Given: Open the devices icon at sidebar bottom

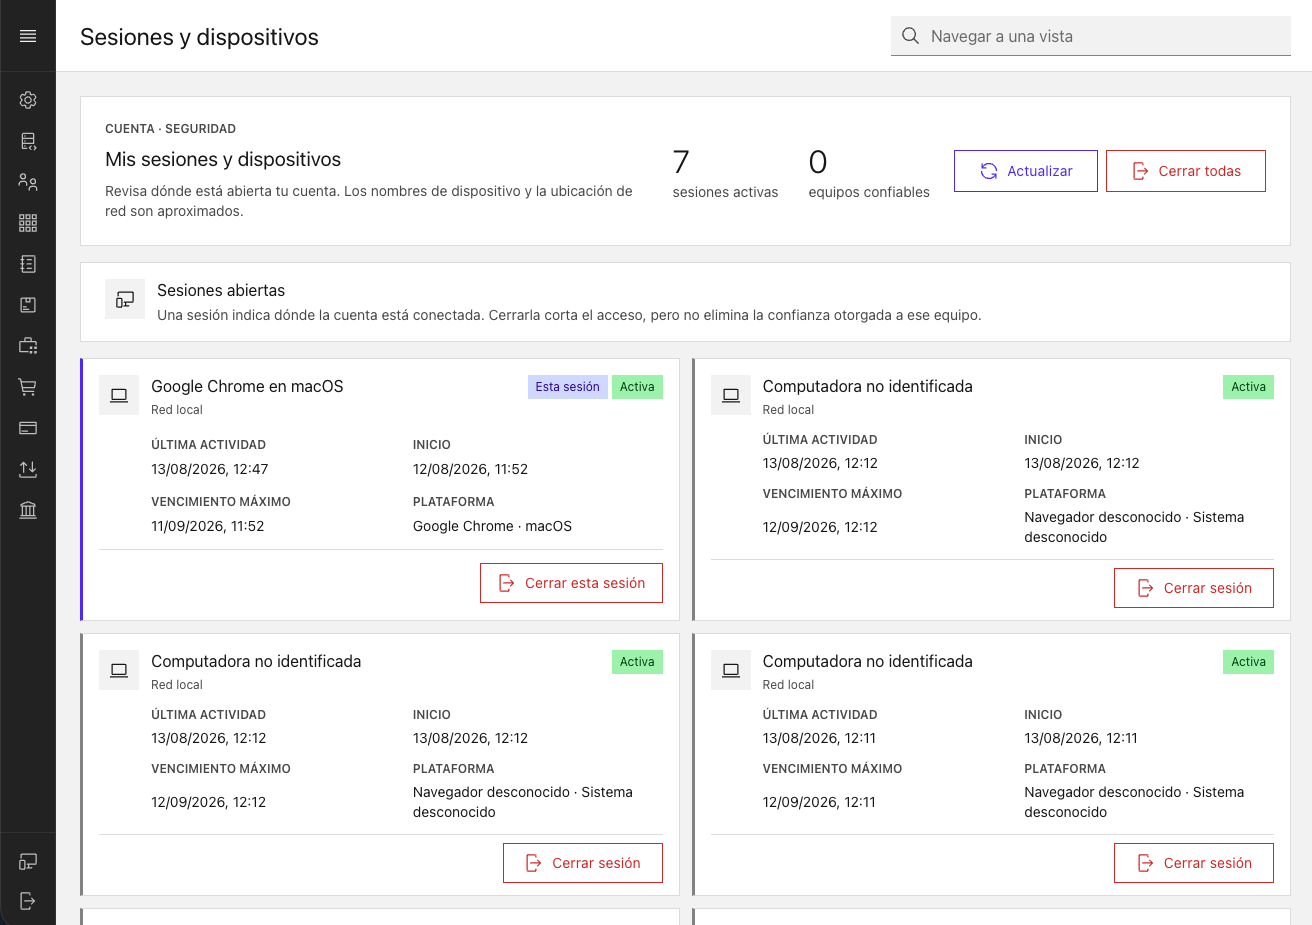Looking at the screenshot, I should 28,861.
